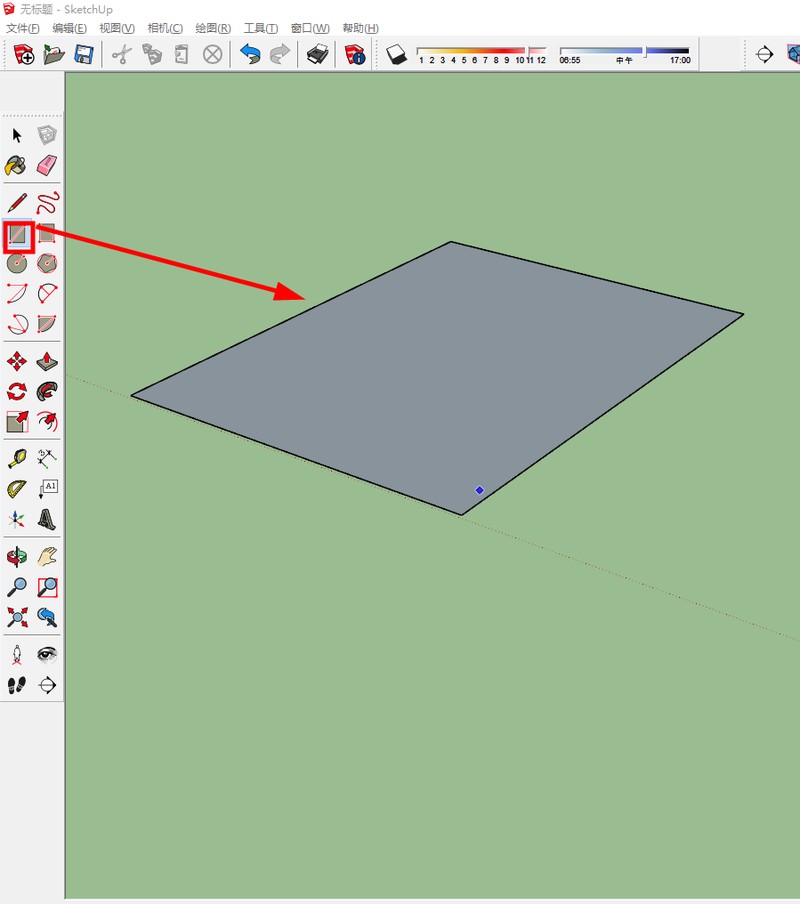This screenshot has height=904, width=800.
Task: Pick the Eraser tool
Action: (47, 165)
